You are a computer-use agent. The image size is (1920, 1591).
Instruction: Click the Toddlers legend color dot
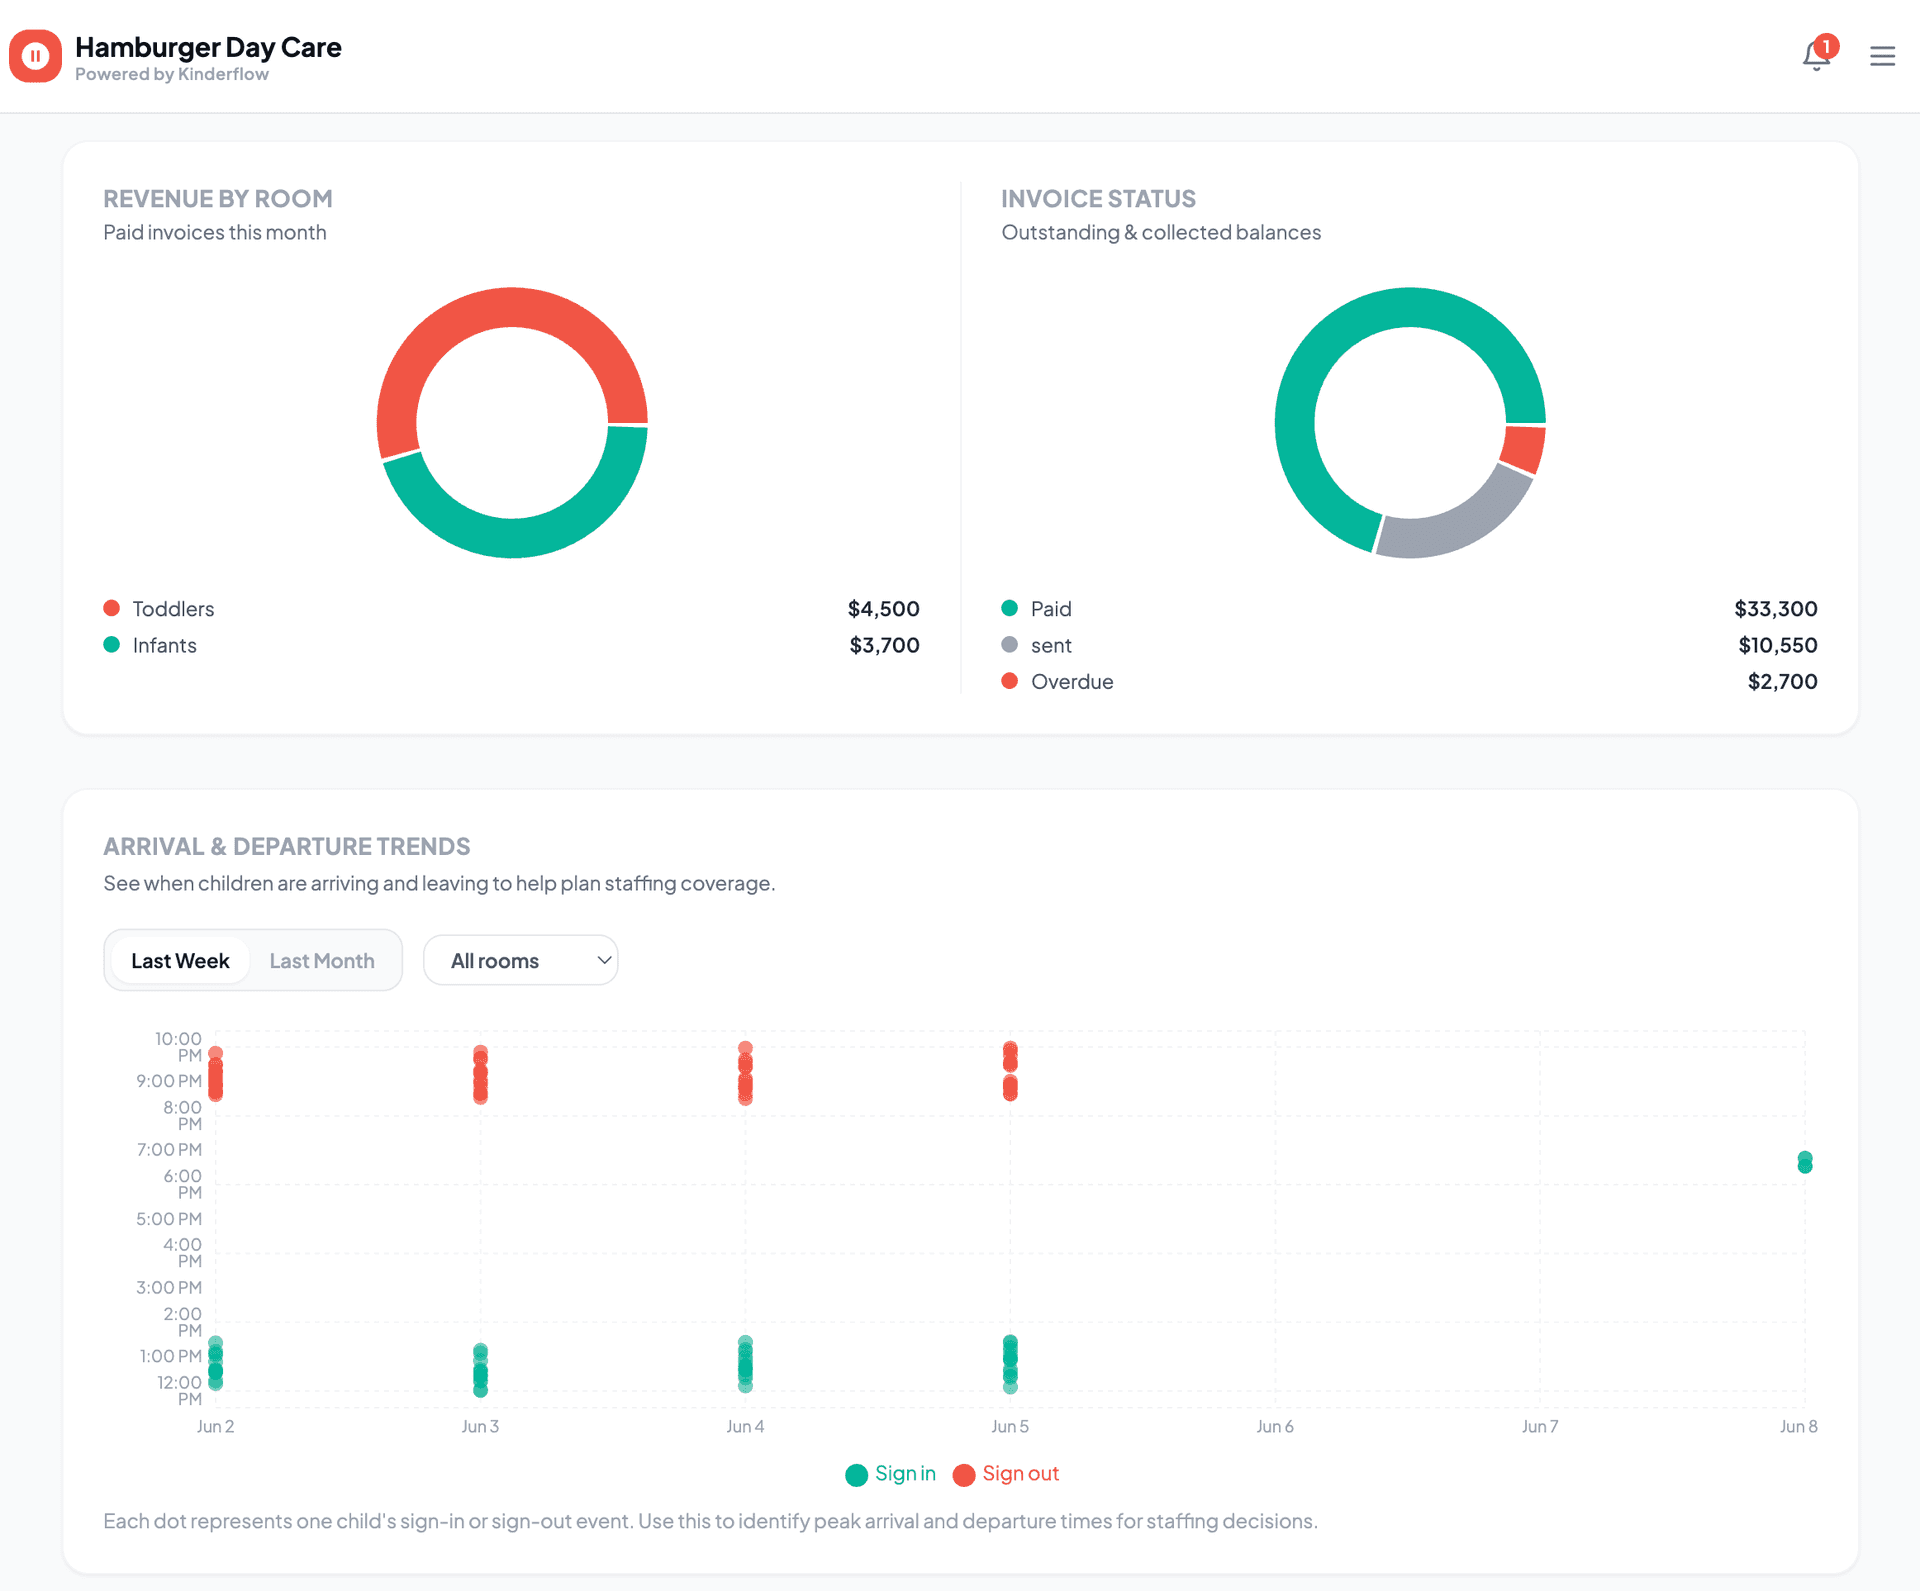tap(112, 608)
